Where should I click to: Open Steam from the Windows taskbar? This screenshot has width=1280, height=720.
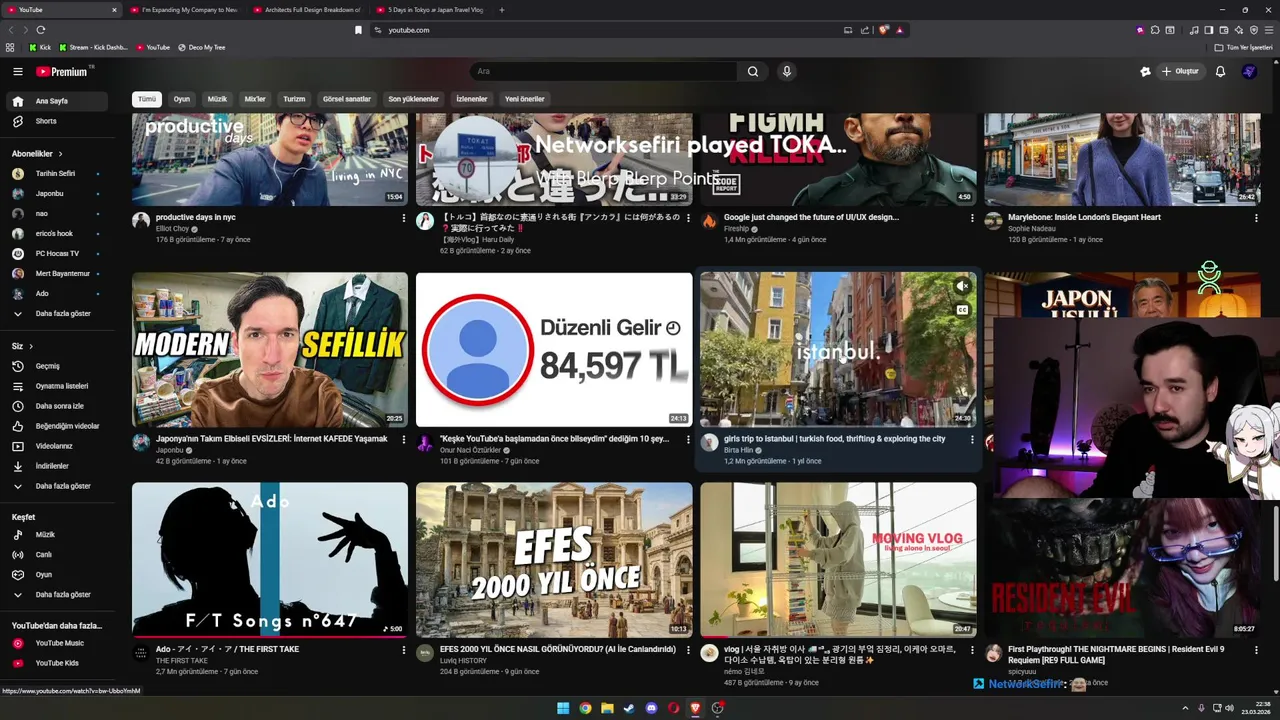point(629,708)
